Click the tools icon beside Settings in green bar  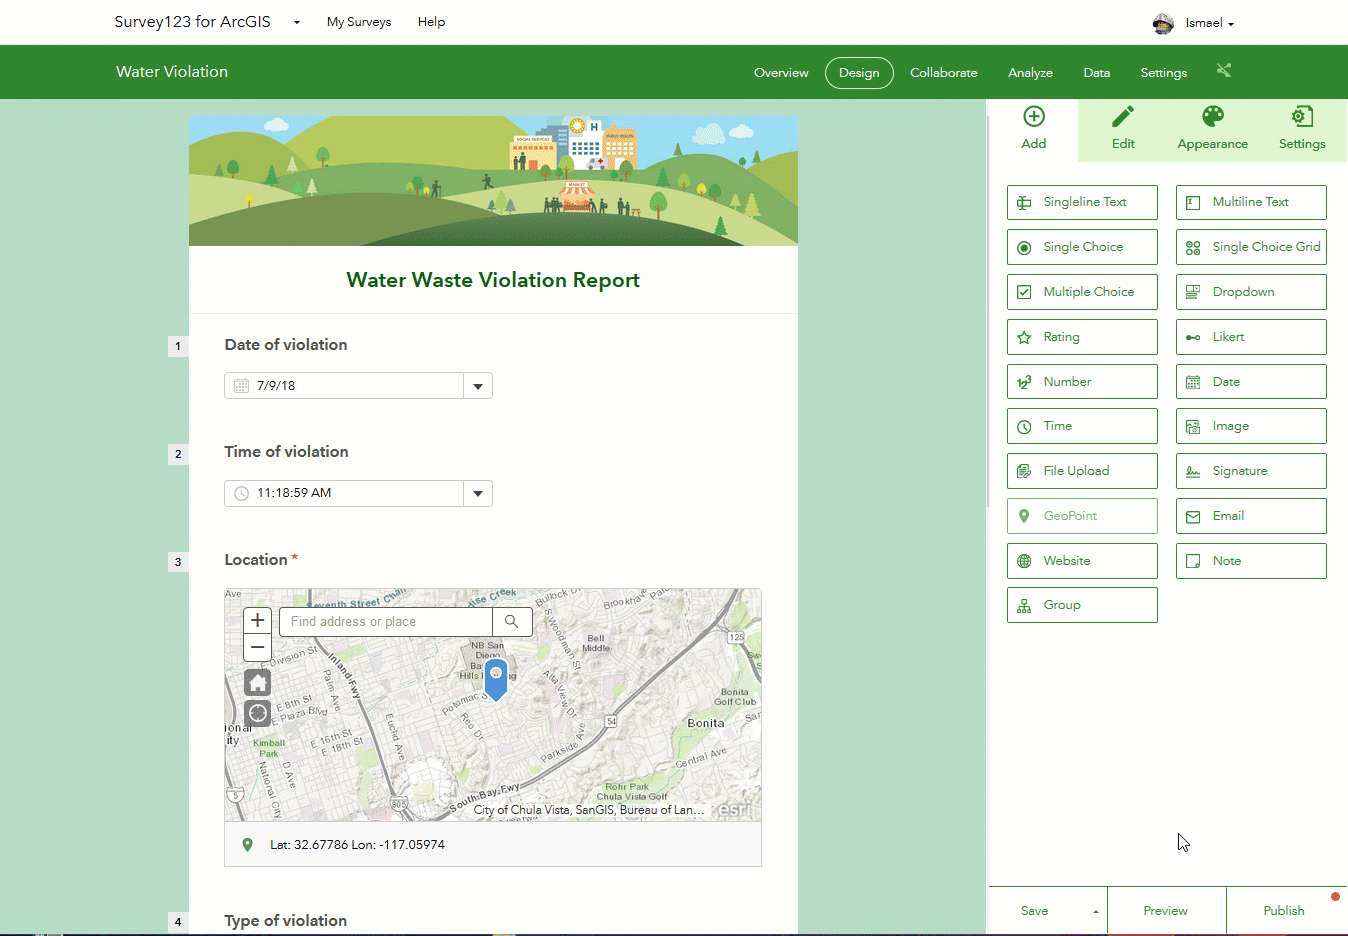1224,70
